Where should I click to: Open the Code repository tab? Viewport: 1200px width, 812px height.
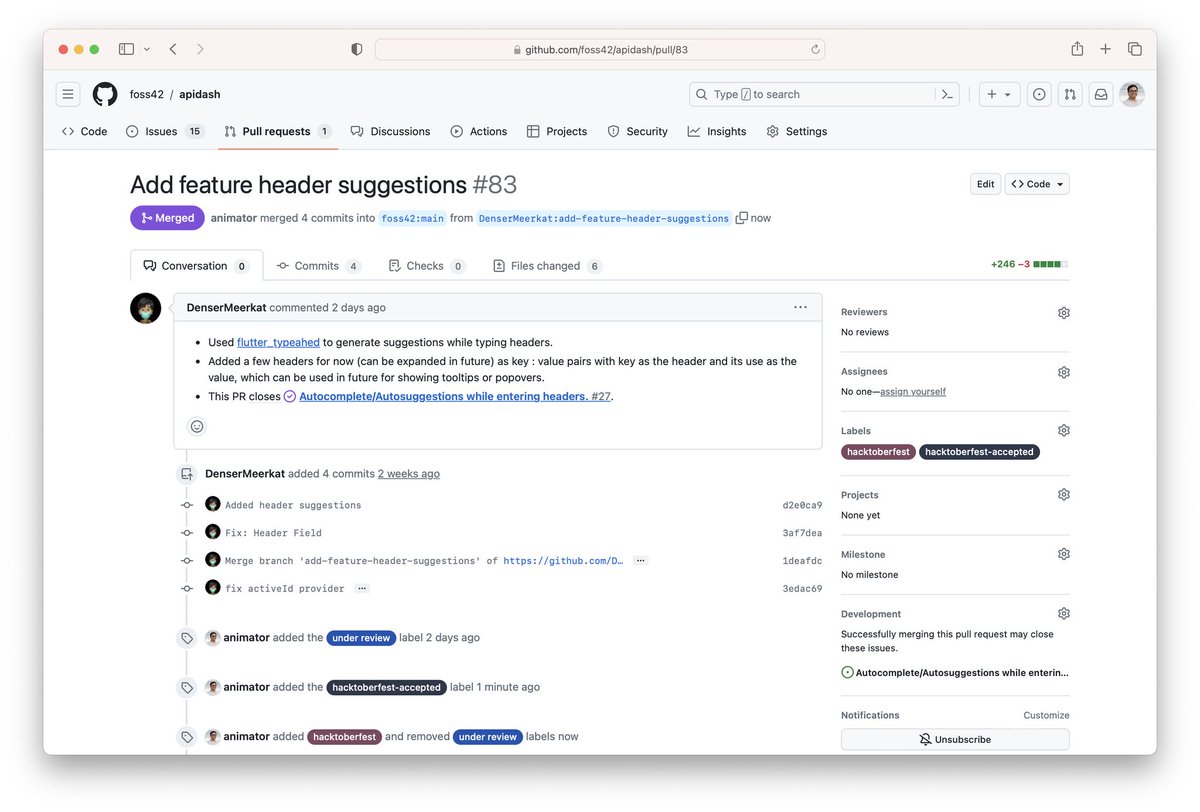click(85, 131)
